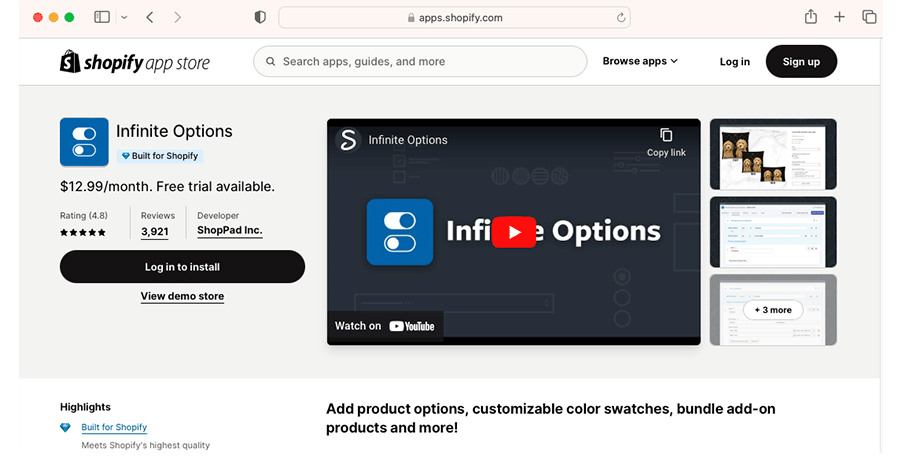Viewport: 900px width, 470px height.
Task: Open the Safari share icon
Action: click(810, 17)
